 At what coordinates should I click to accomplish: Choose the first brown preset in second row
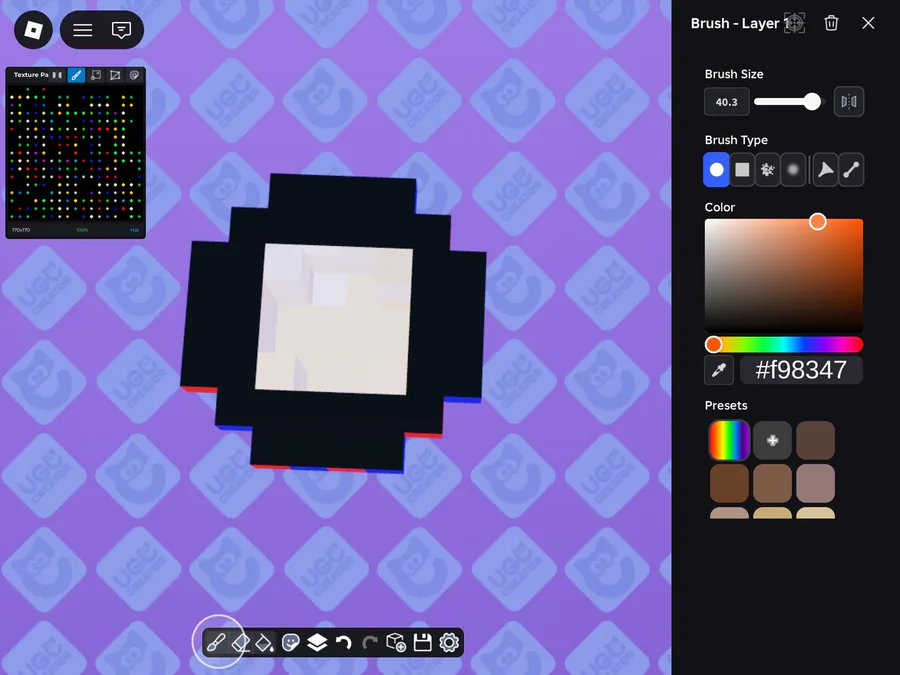[x=729, y=483]
